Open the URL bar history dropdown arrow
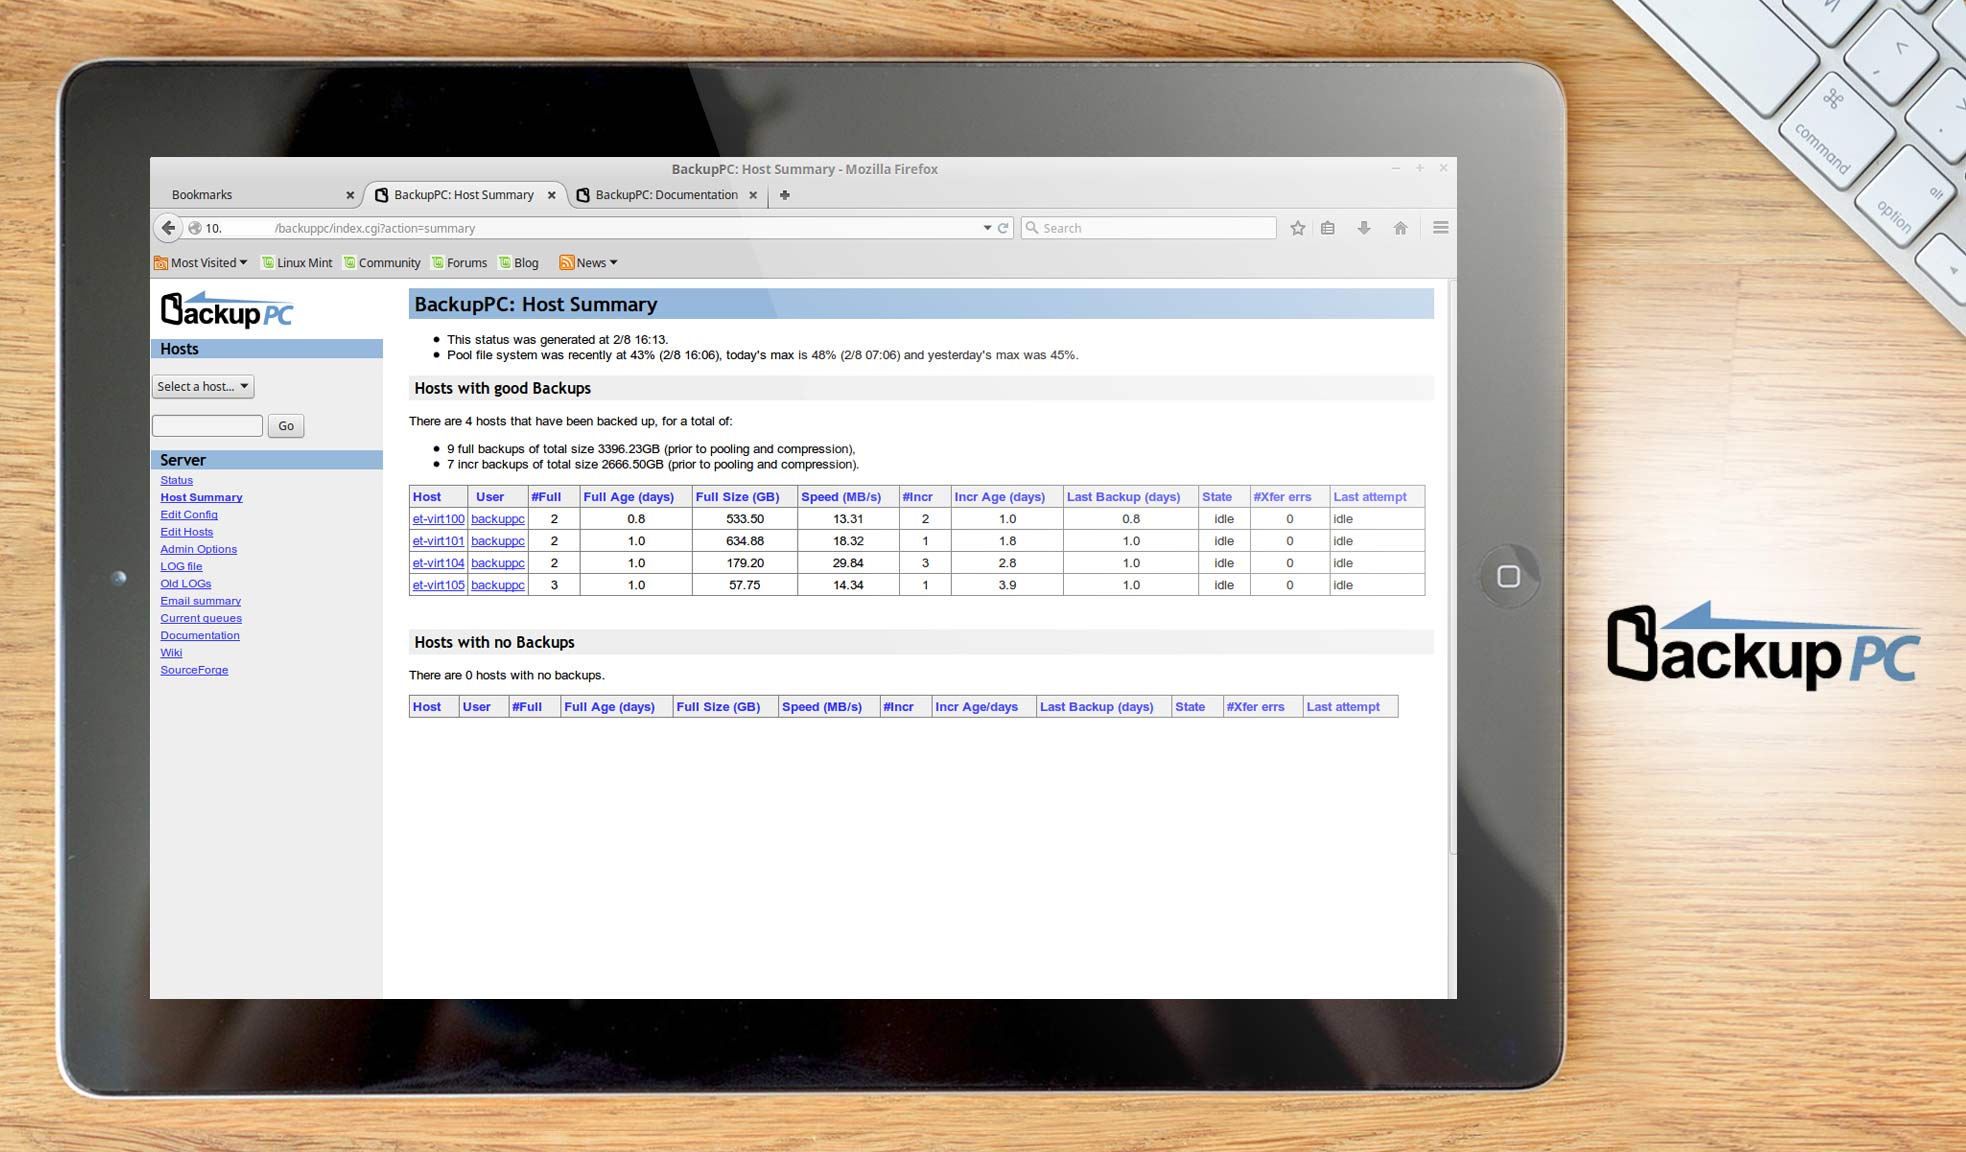 tap(987, 228)
